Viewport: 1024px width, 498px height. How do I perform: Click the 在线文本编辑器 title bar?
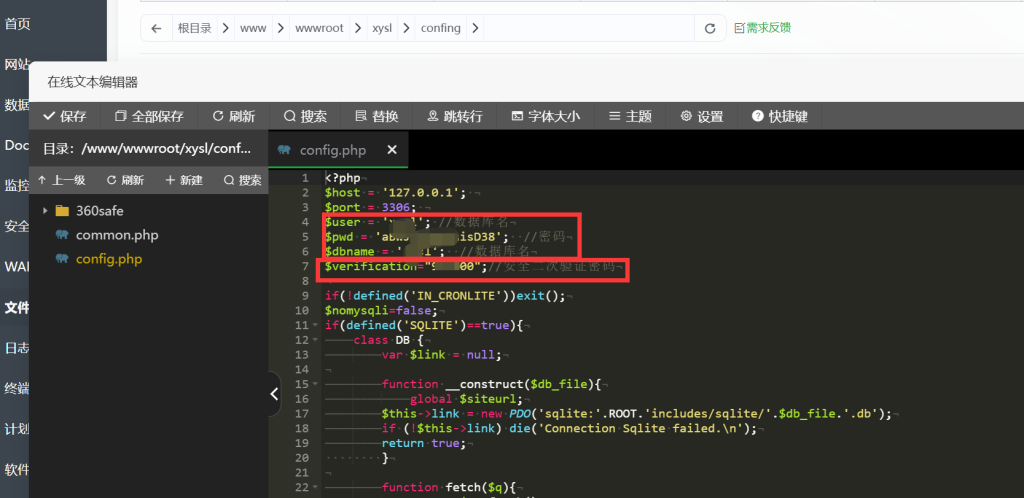click(526, 82)
